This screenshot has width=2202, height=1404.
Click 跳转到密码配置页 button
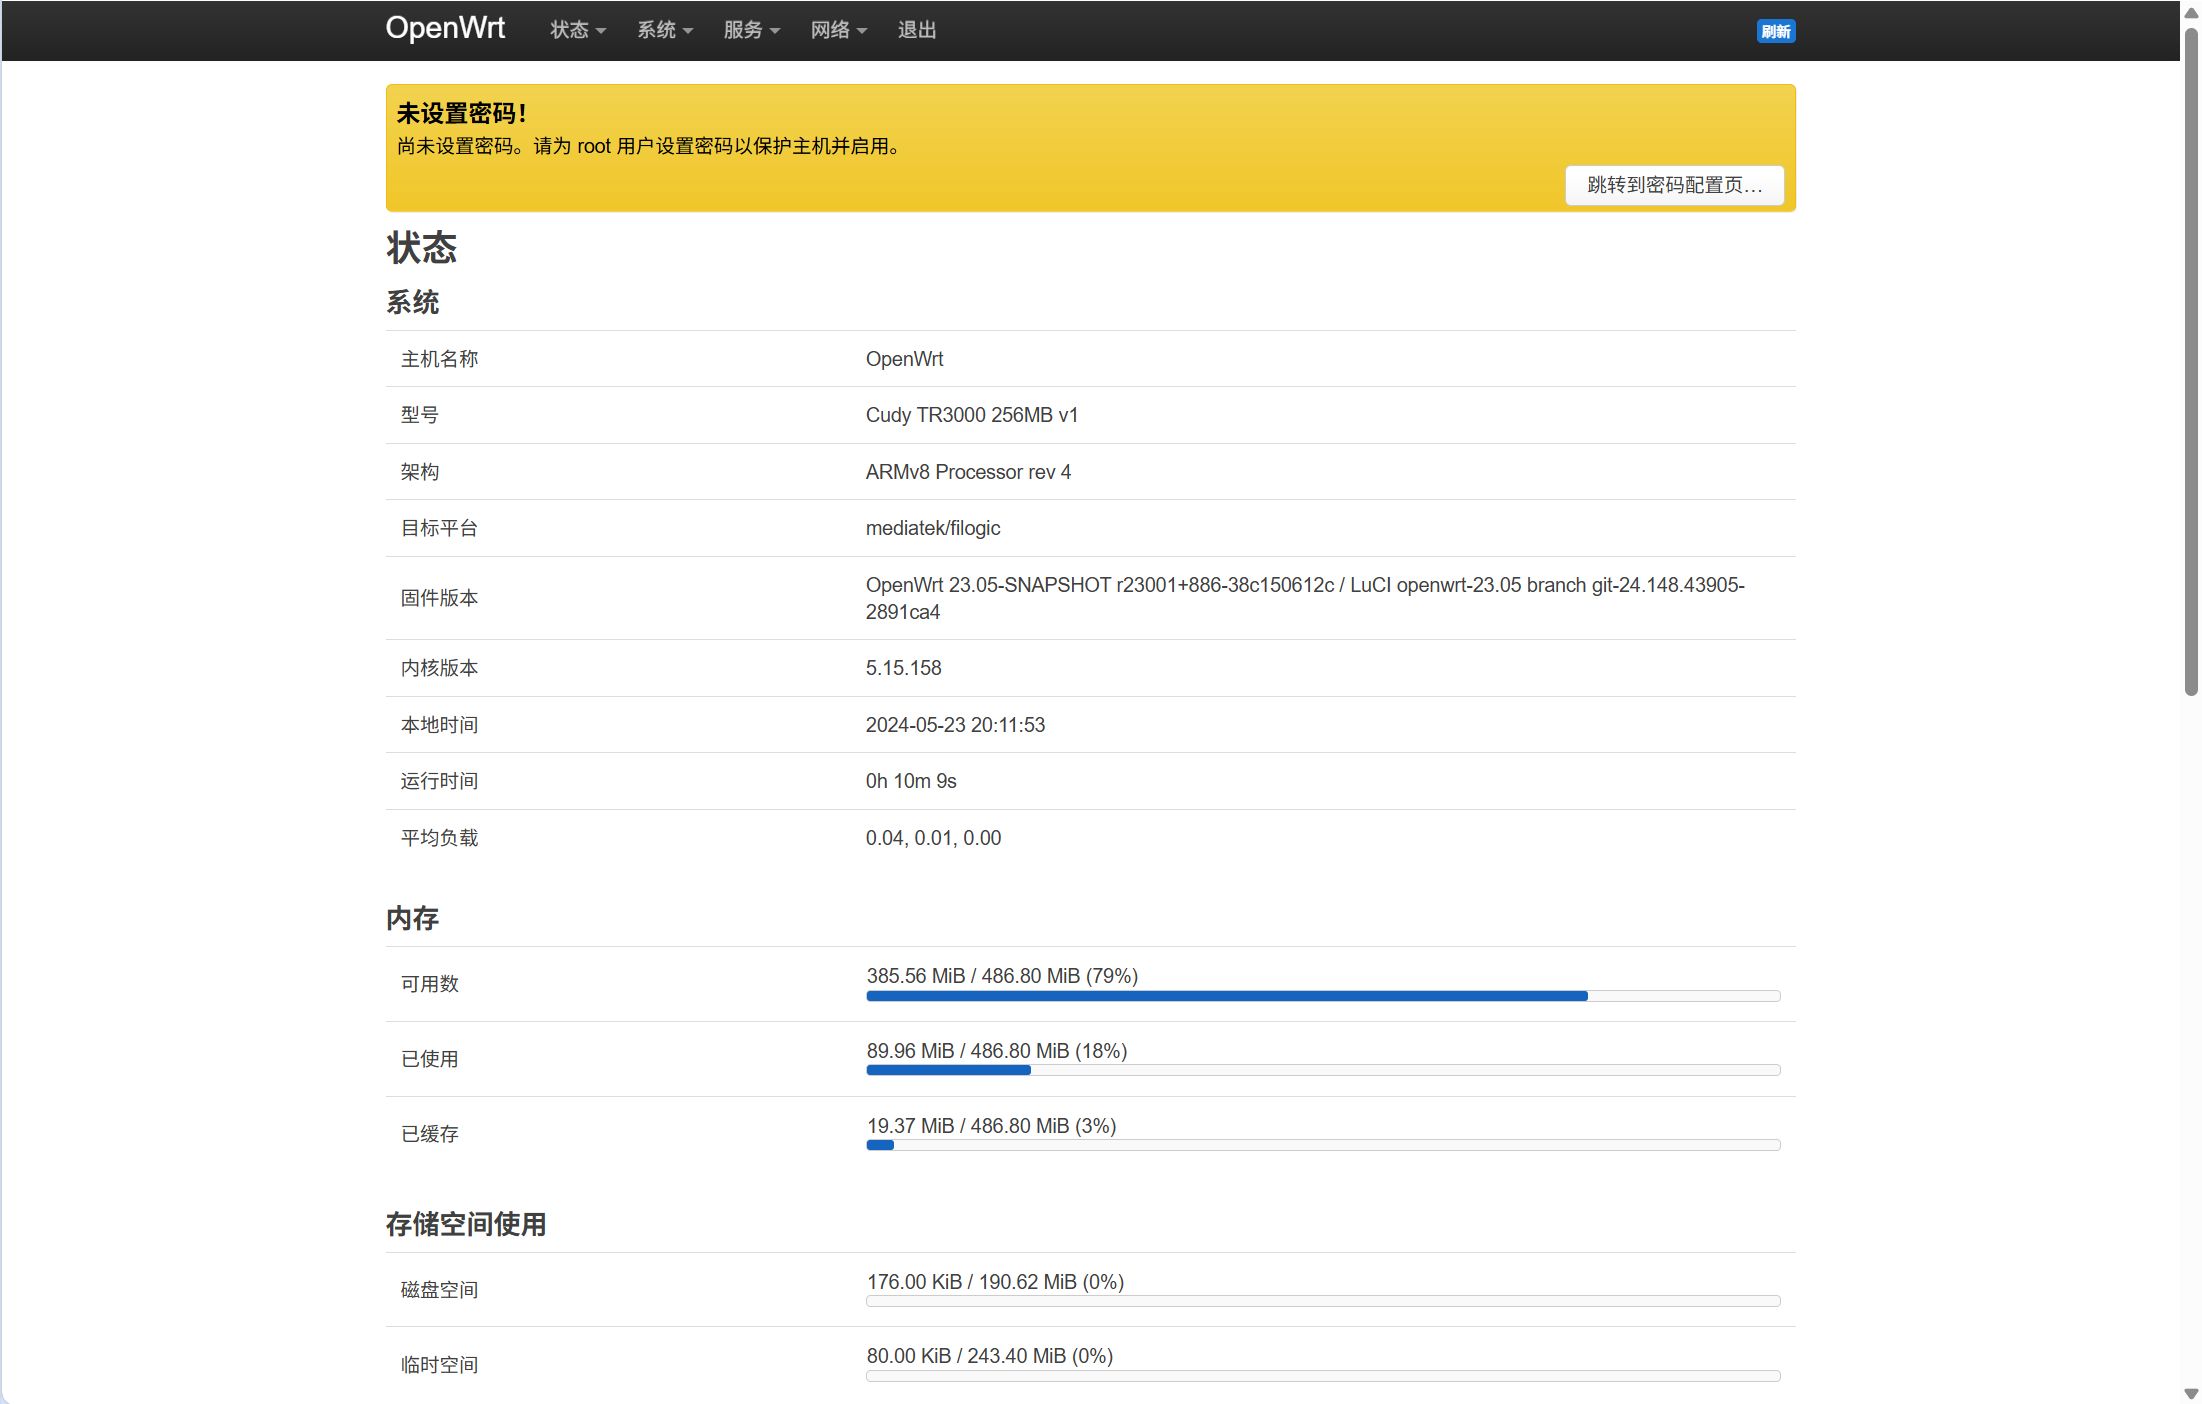[1674, 185]
